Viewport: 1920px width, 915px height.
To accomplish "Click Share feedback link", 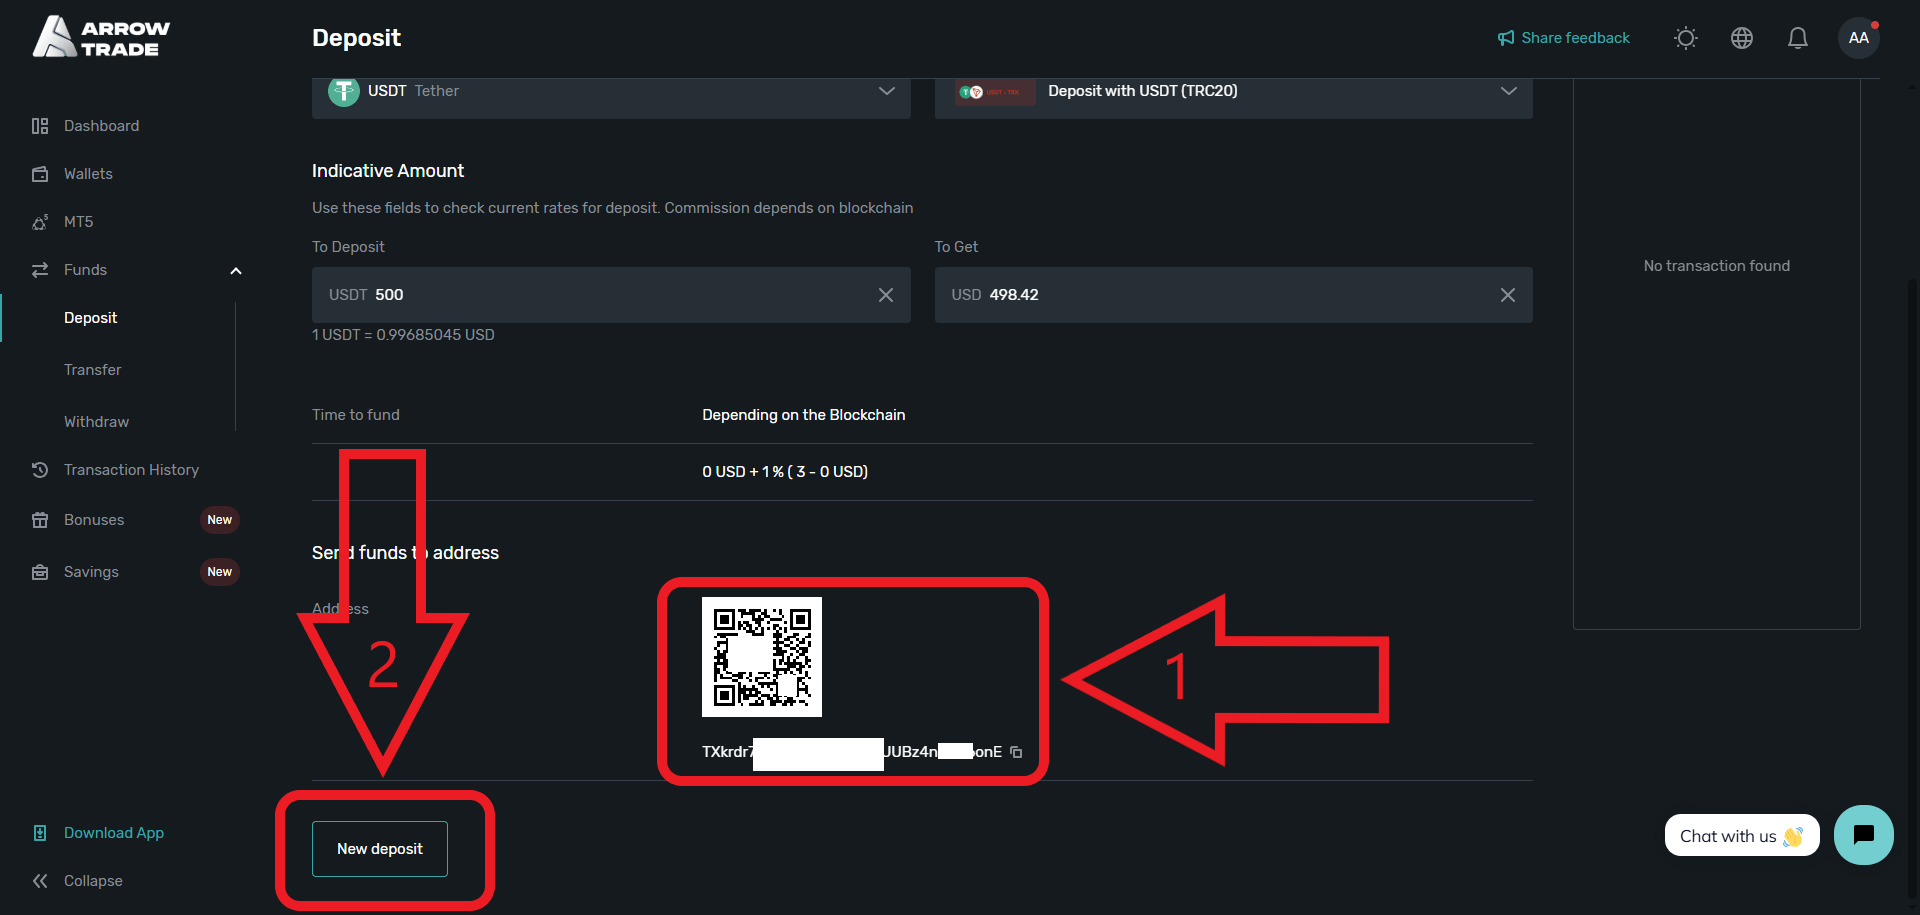I will pyautogui.click(x=1575, y=38).
